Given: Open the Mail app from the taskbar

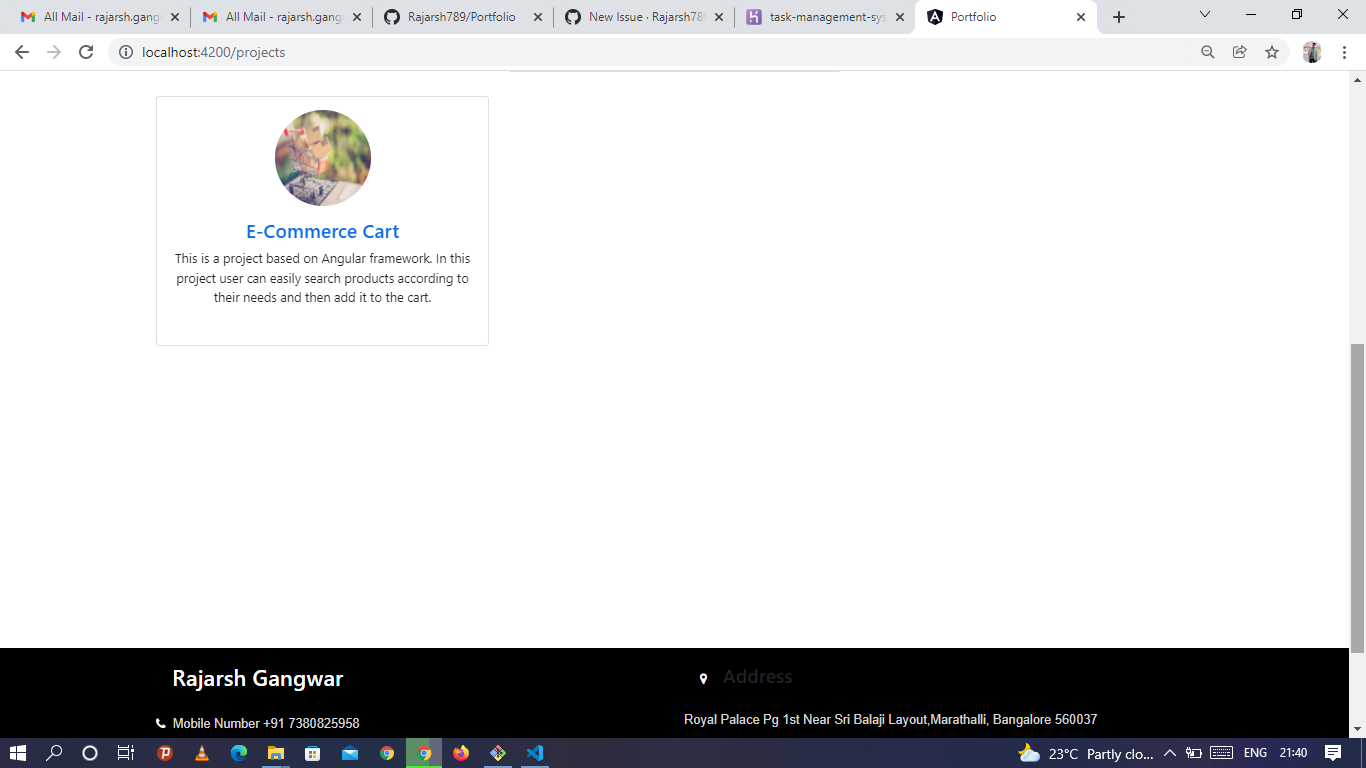Looking at the screenshot, I should 350,753.
